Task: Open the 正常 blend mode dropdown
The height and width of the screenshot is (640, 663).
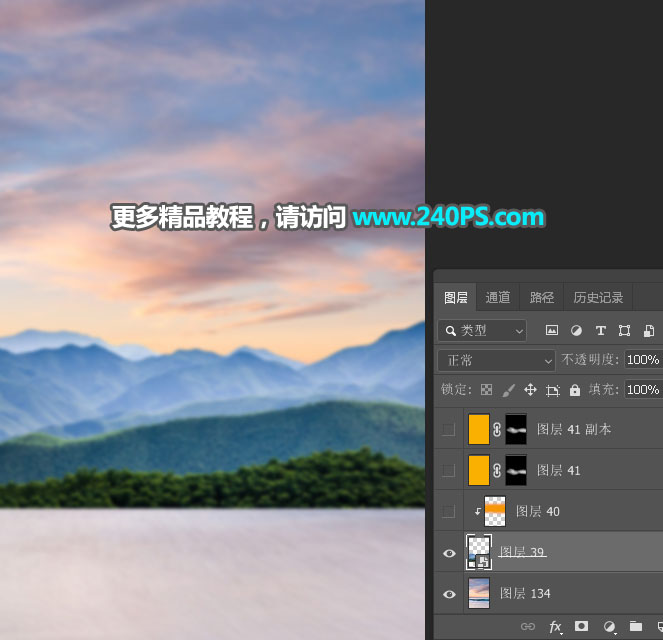Action: [496, 361]
